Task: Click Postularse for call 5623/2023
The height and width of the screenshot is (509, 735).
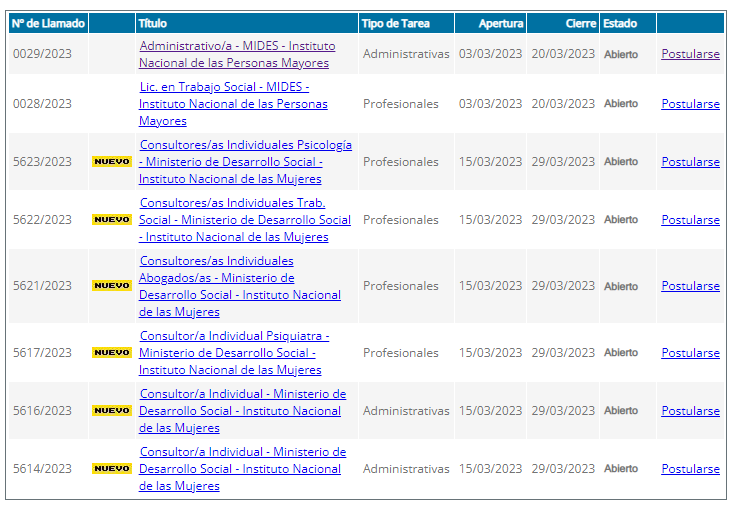Action: coord(690,162)
